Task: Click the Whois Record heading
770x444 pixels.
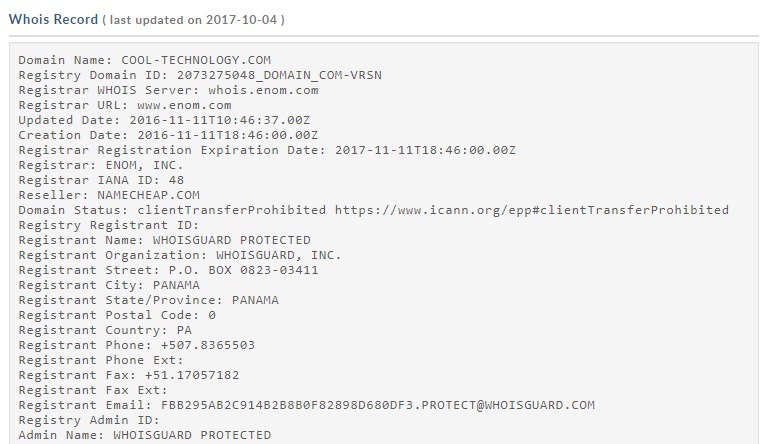Action: click(54, 19)
